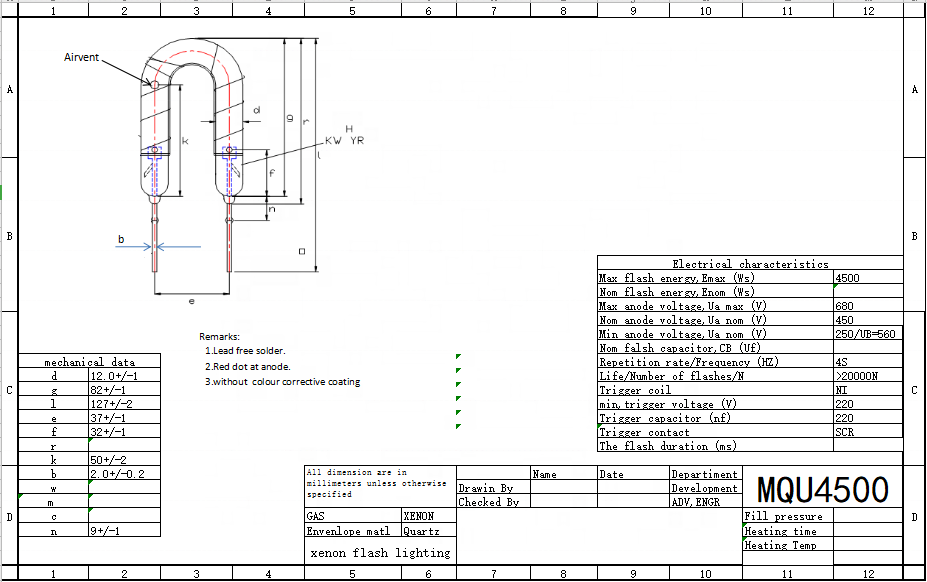The height and width of the screenshot is (582, 927).
Task: Click the 'MQU4500' model title
Action: coord(823,489)
